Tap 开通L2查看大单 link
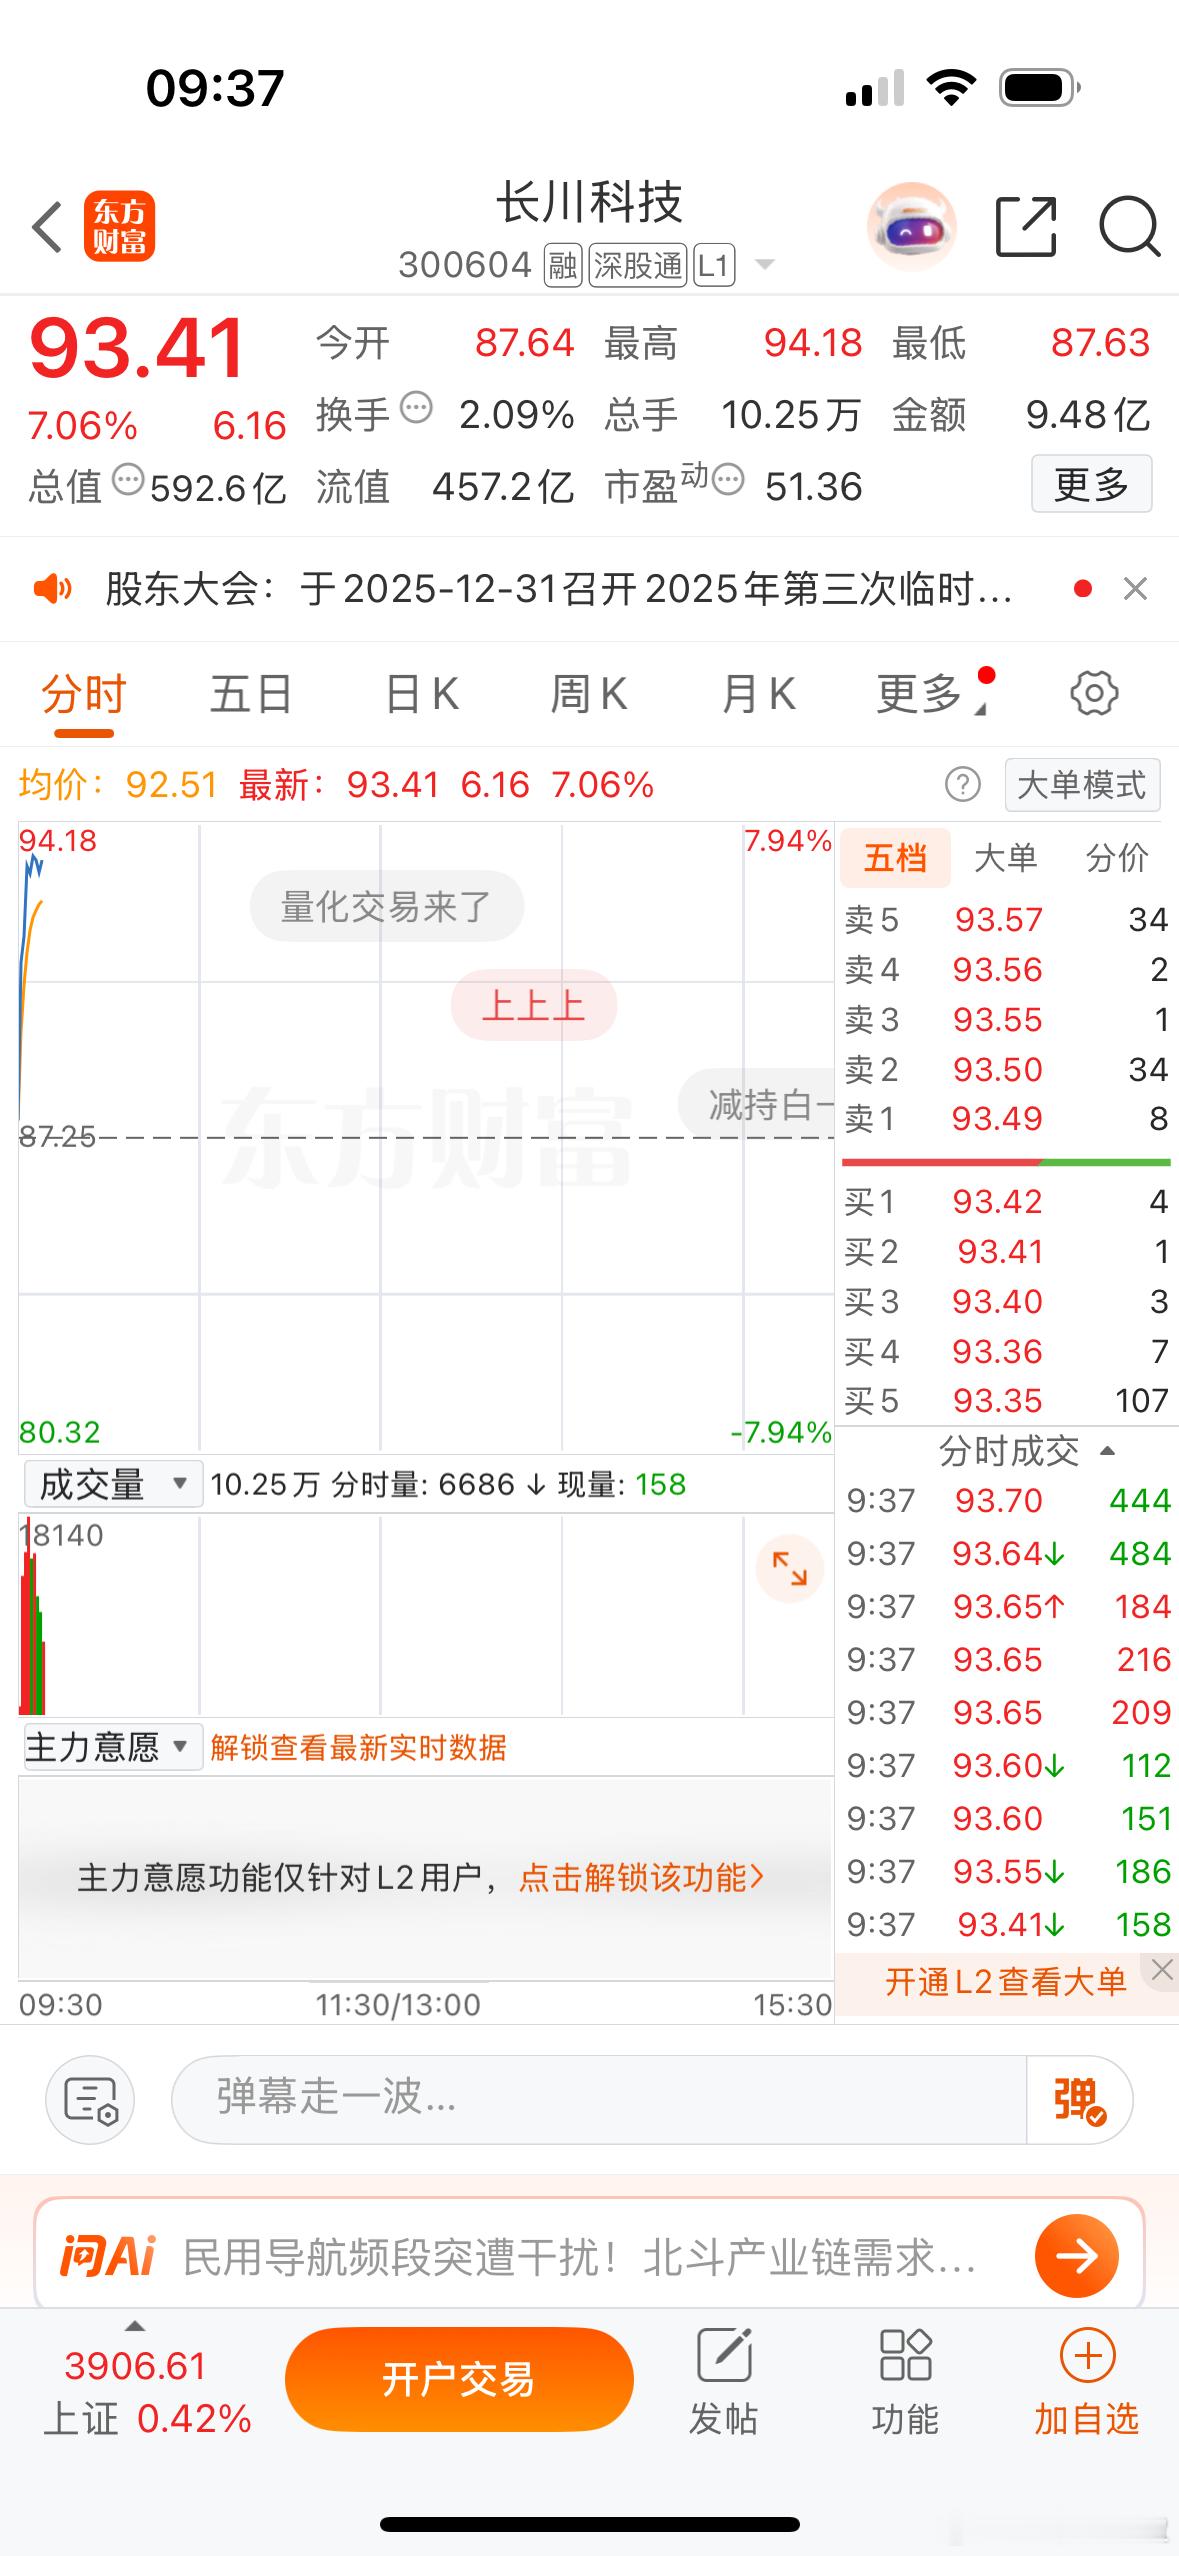 pos(1005,1981)
